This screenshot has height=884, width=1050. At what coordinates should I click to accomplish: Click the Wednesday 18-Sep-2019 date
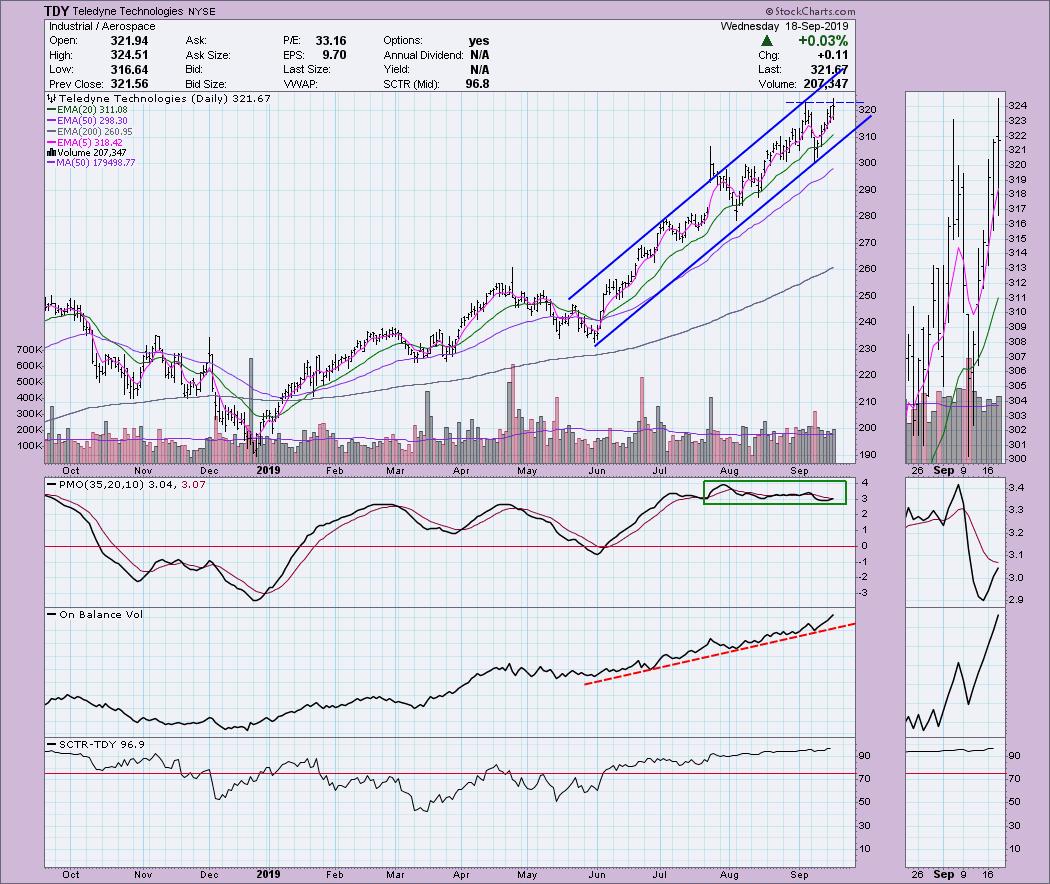[x=784, y=26]
